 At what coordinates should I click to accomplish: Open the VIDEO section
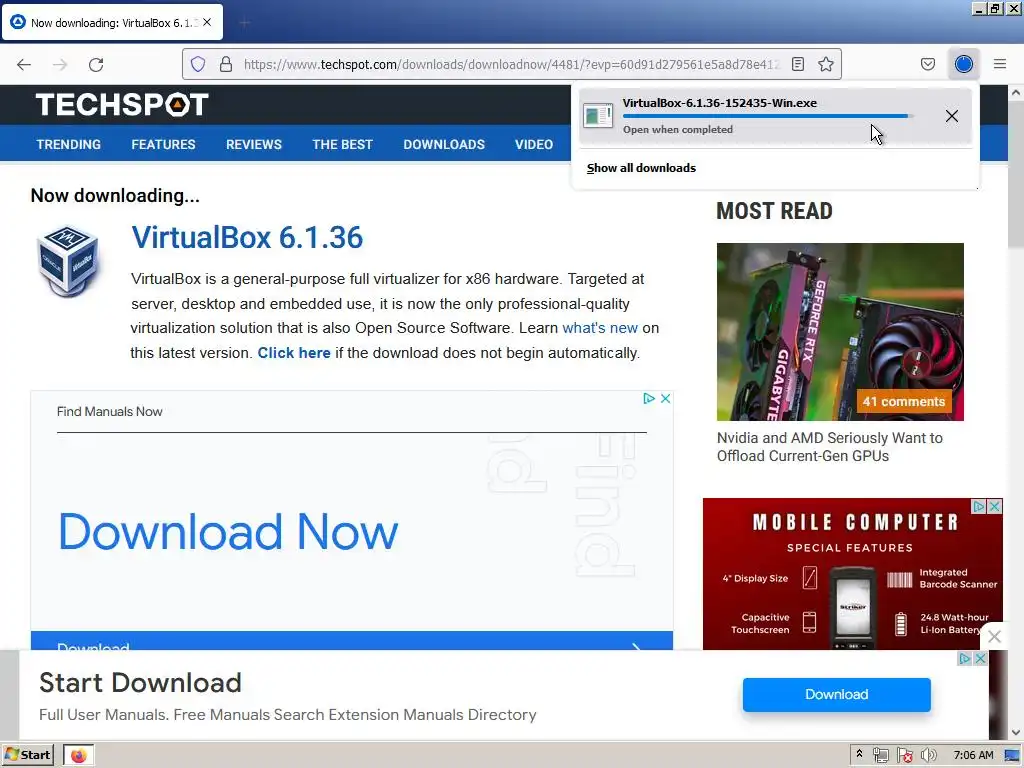point(534,144)
